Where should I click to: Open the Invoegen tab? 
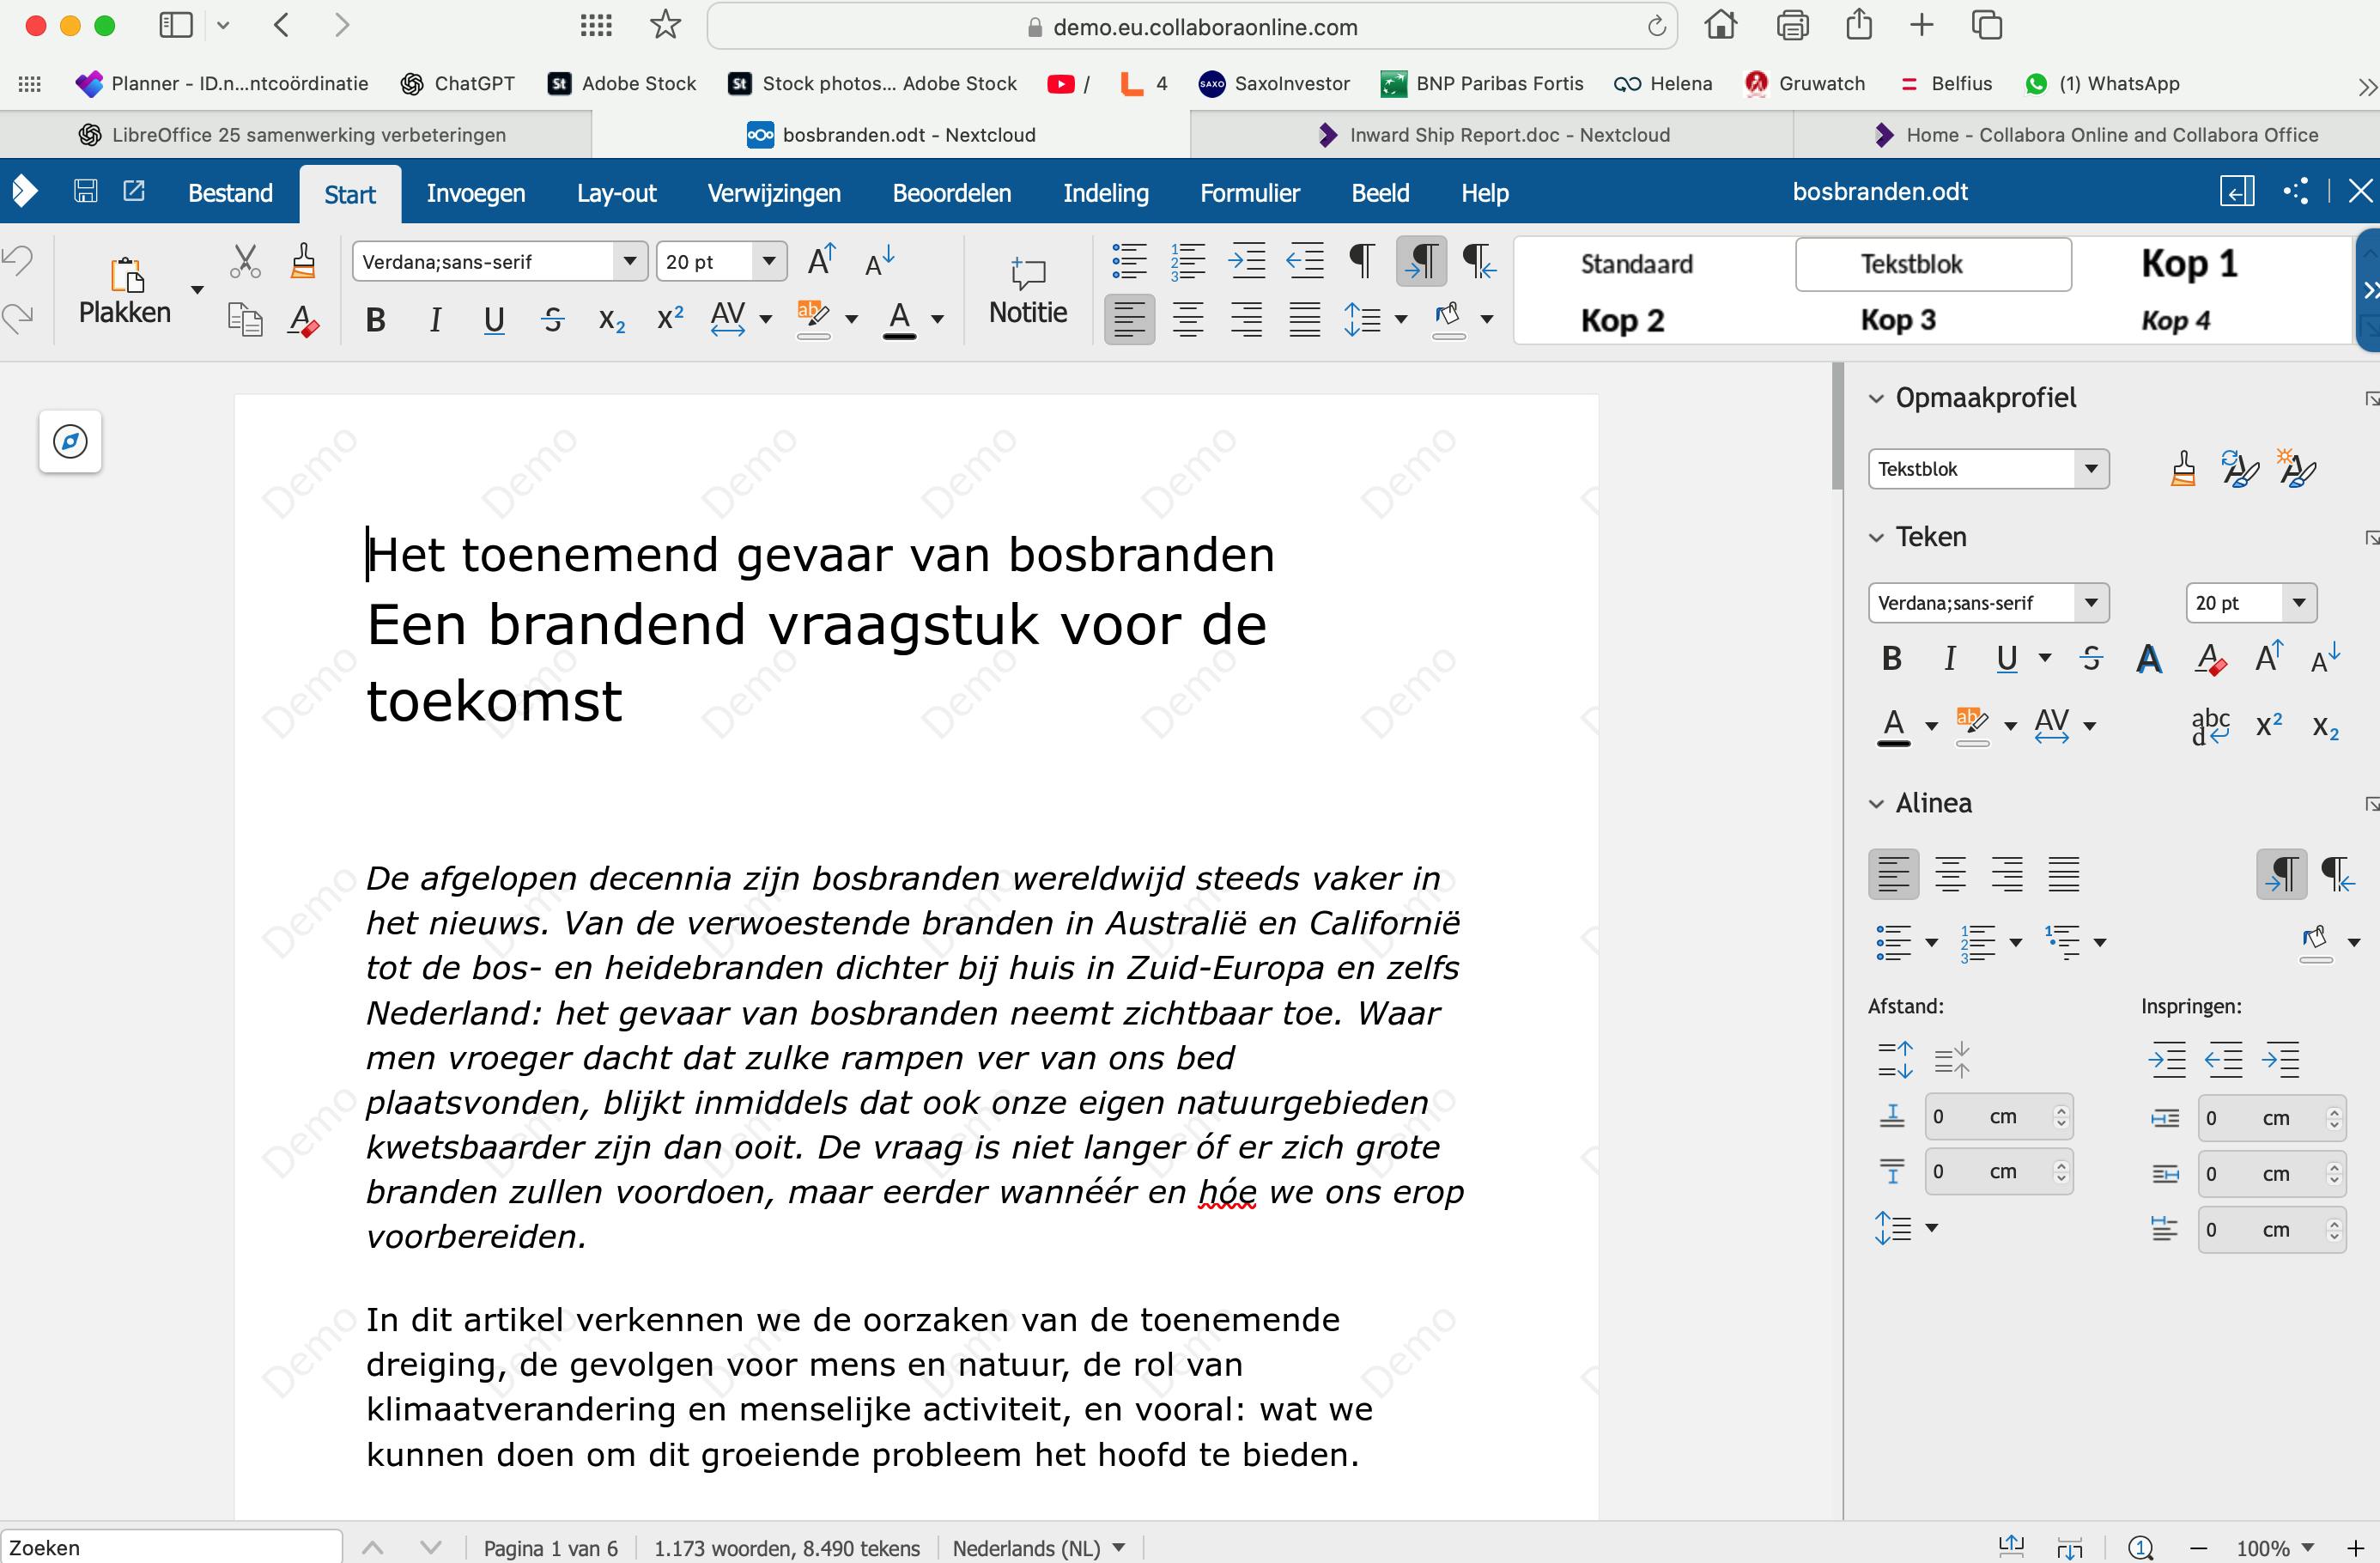pos(475,193)
